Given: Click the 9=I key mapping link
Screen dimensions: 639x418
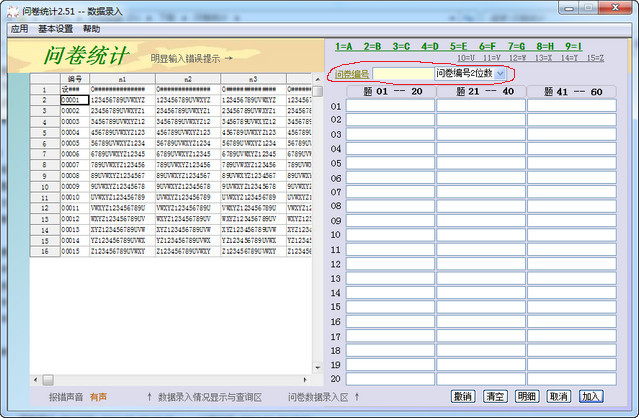Looking at the screenshot, I should 573,46.
